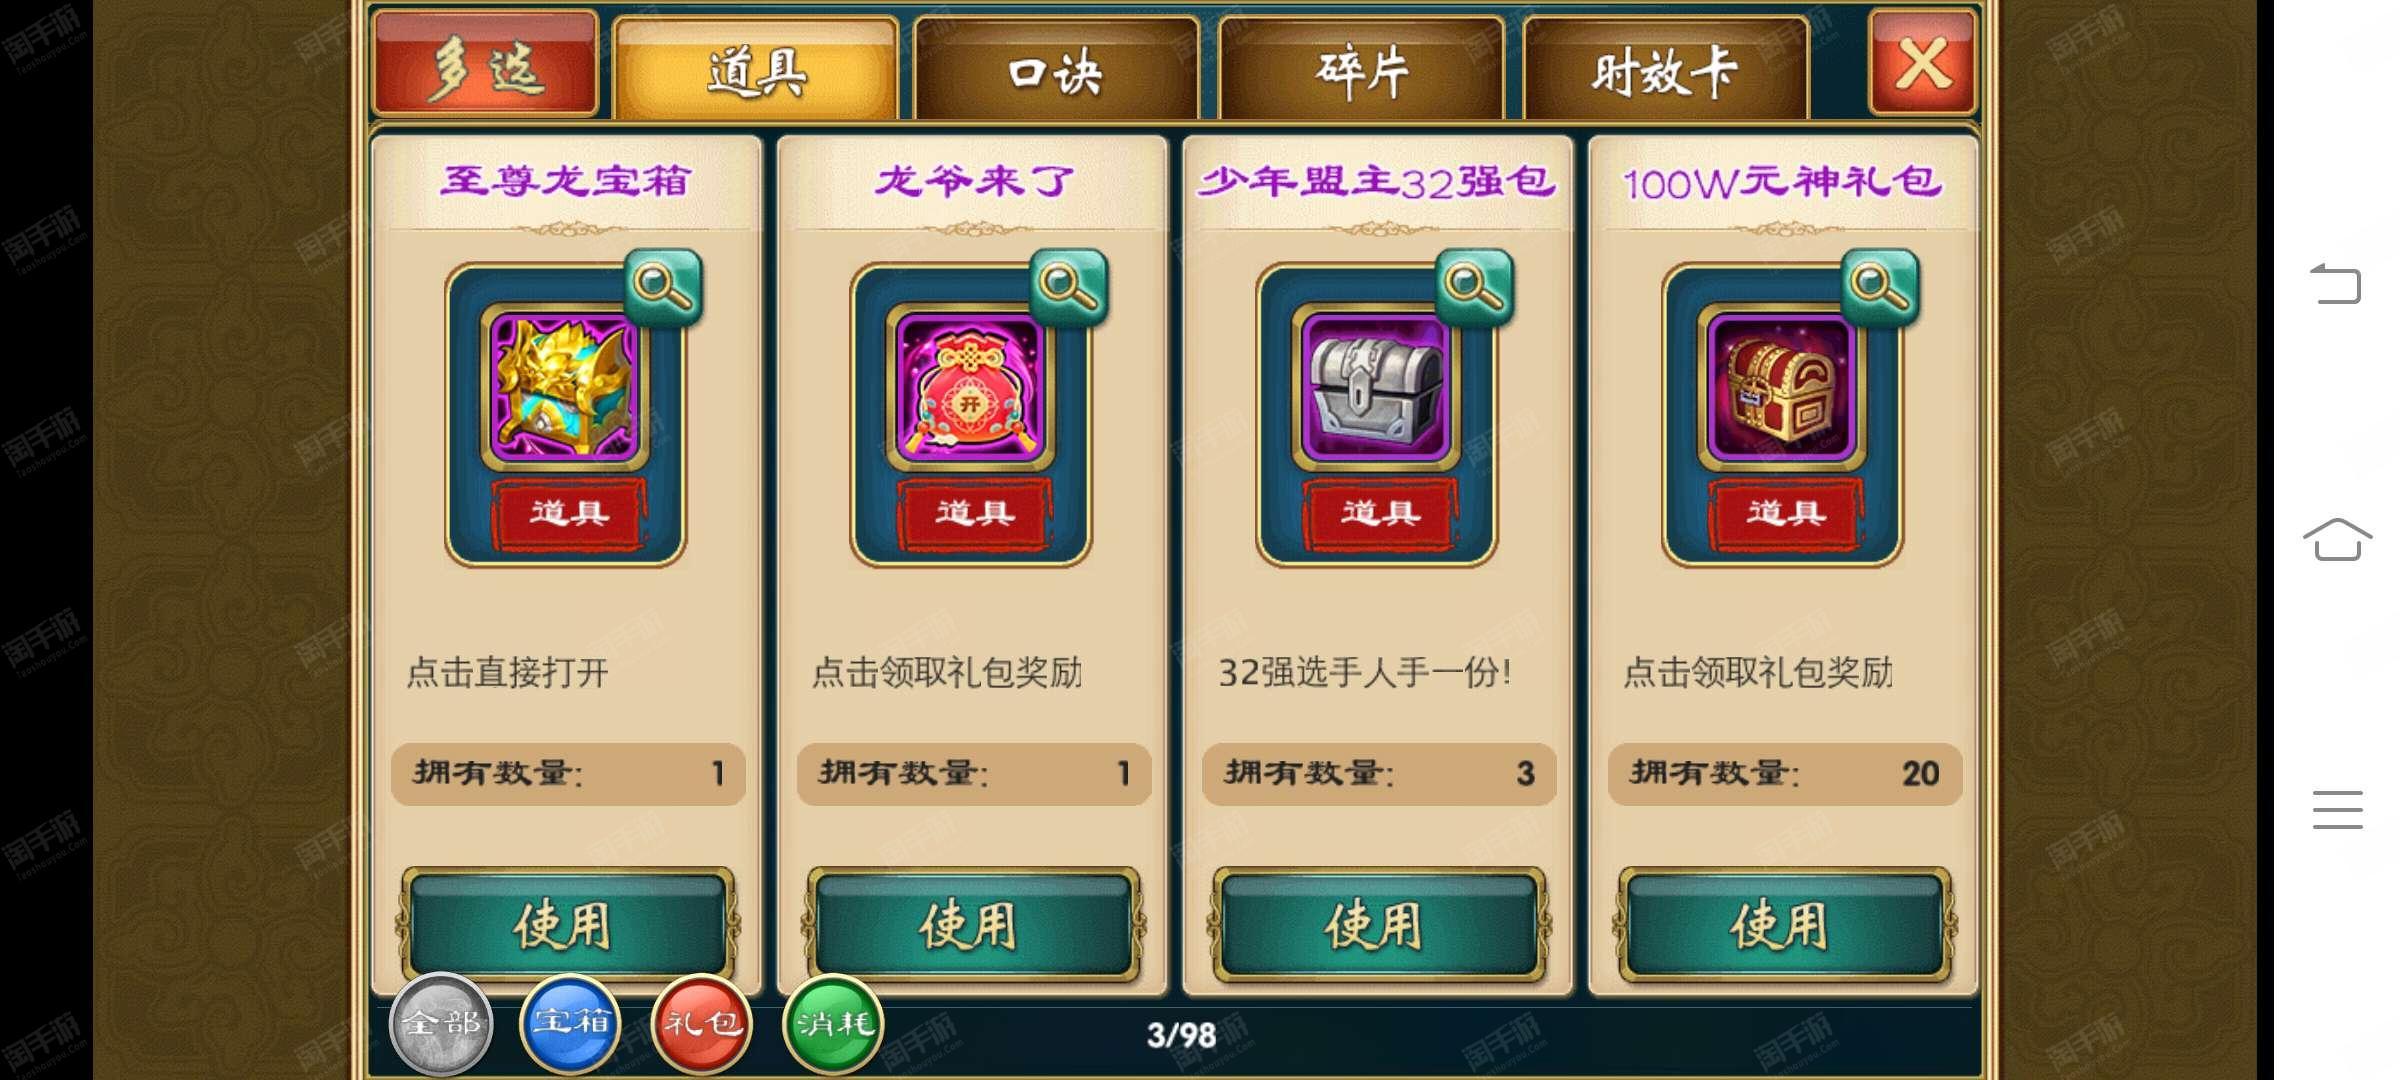Tap Android home navigation icon

(2337, 539)
